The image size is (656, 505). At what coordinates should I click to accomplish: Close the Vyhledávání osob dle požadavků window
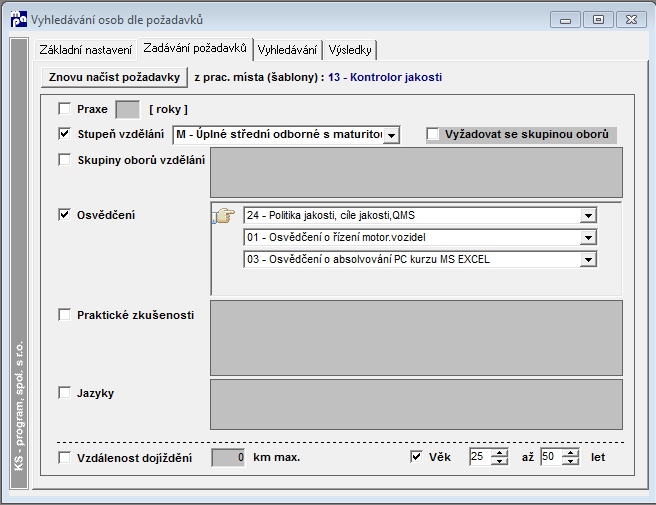click(x=631, y=20)
